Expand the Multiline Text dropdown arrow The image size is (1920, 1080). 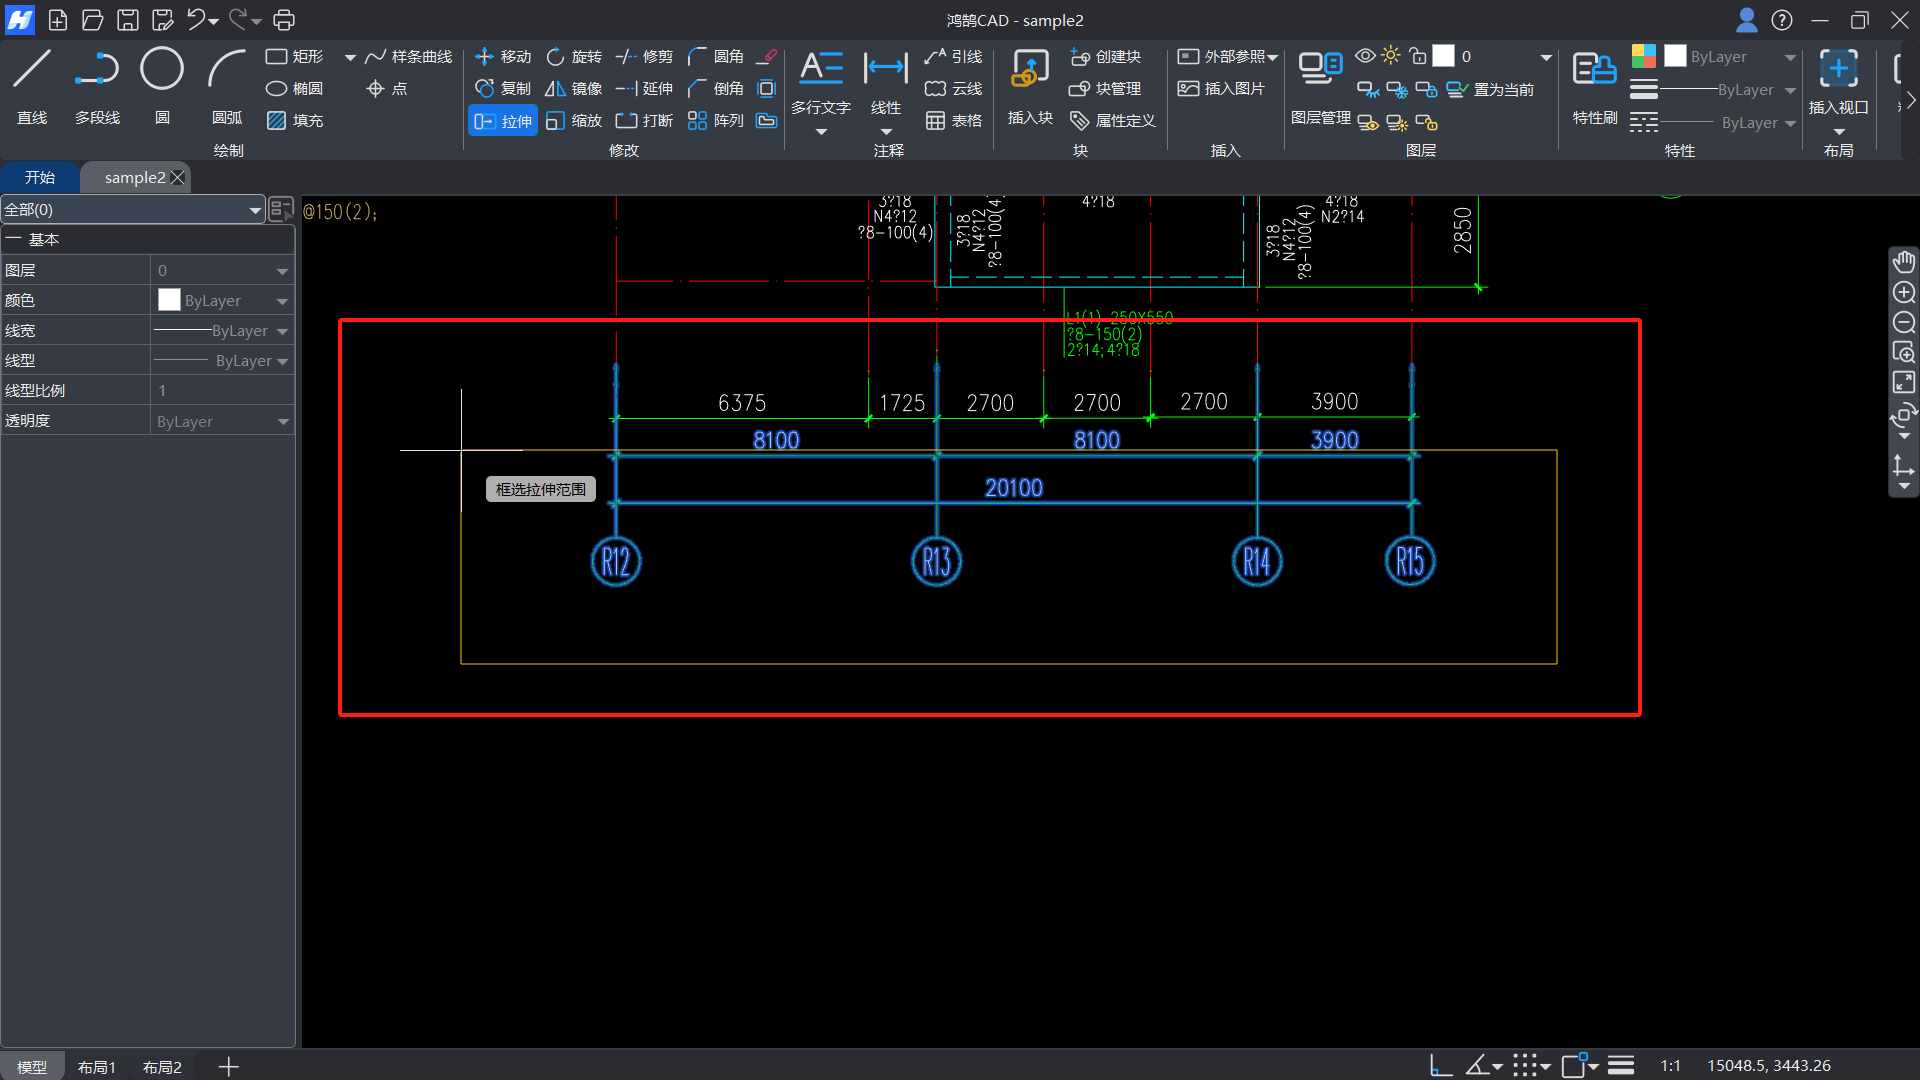[821, 132]
